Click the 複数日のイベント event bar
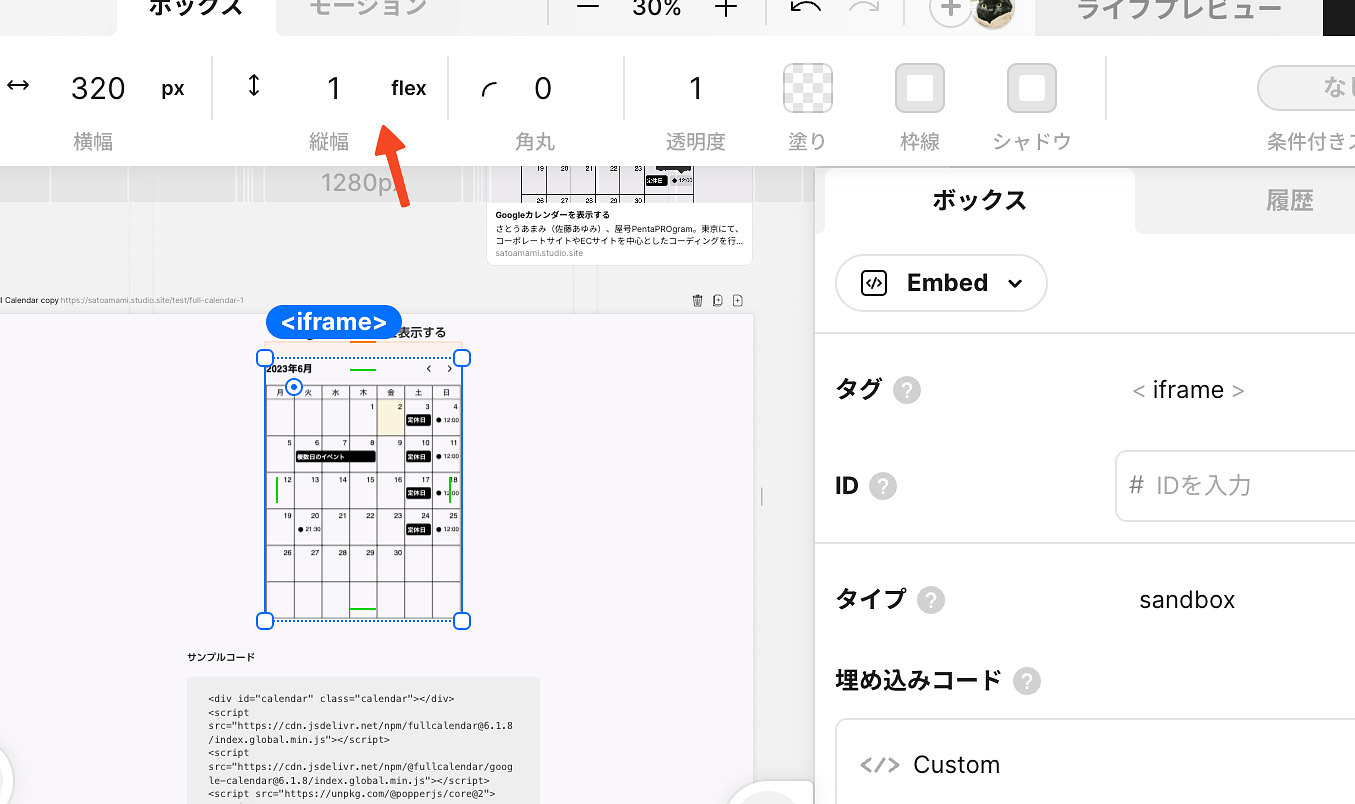The width and height of the screenshot is (1355, 804). (335, 456)
